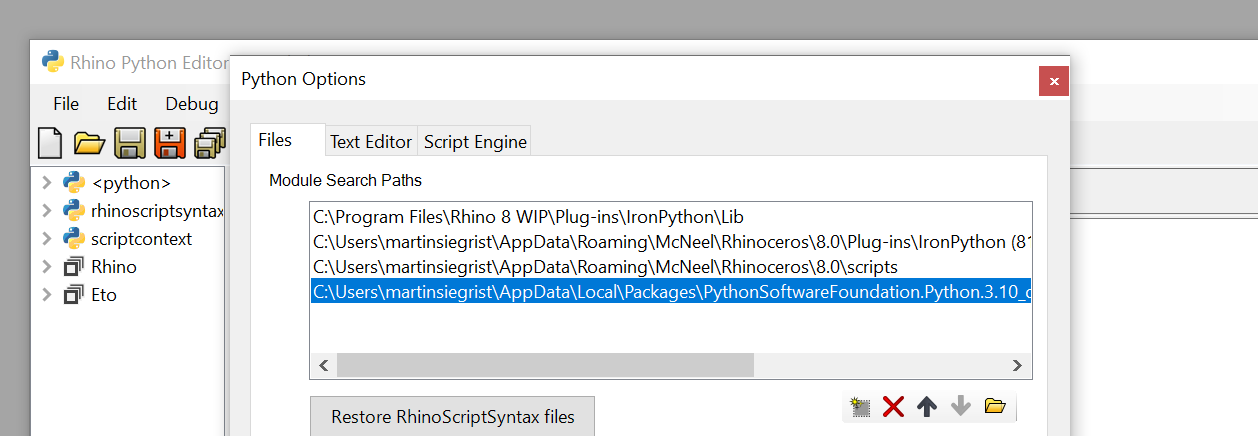Expand the Rhino tree node

coord(46,267)
